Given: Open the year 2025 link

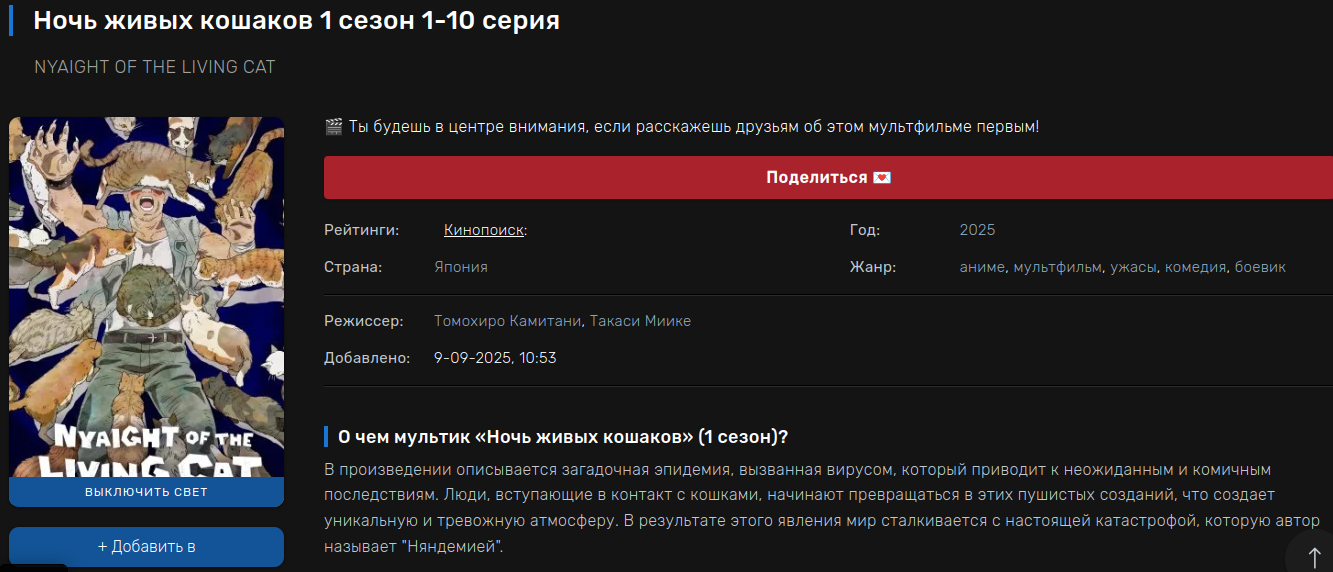Looking at the screenshot, I should pyautogui.click(x=977, y=230).
